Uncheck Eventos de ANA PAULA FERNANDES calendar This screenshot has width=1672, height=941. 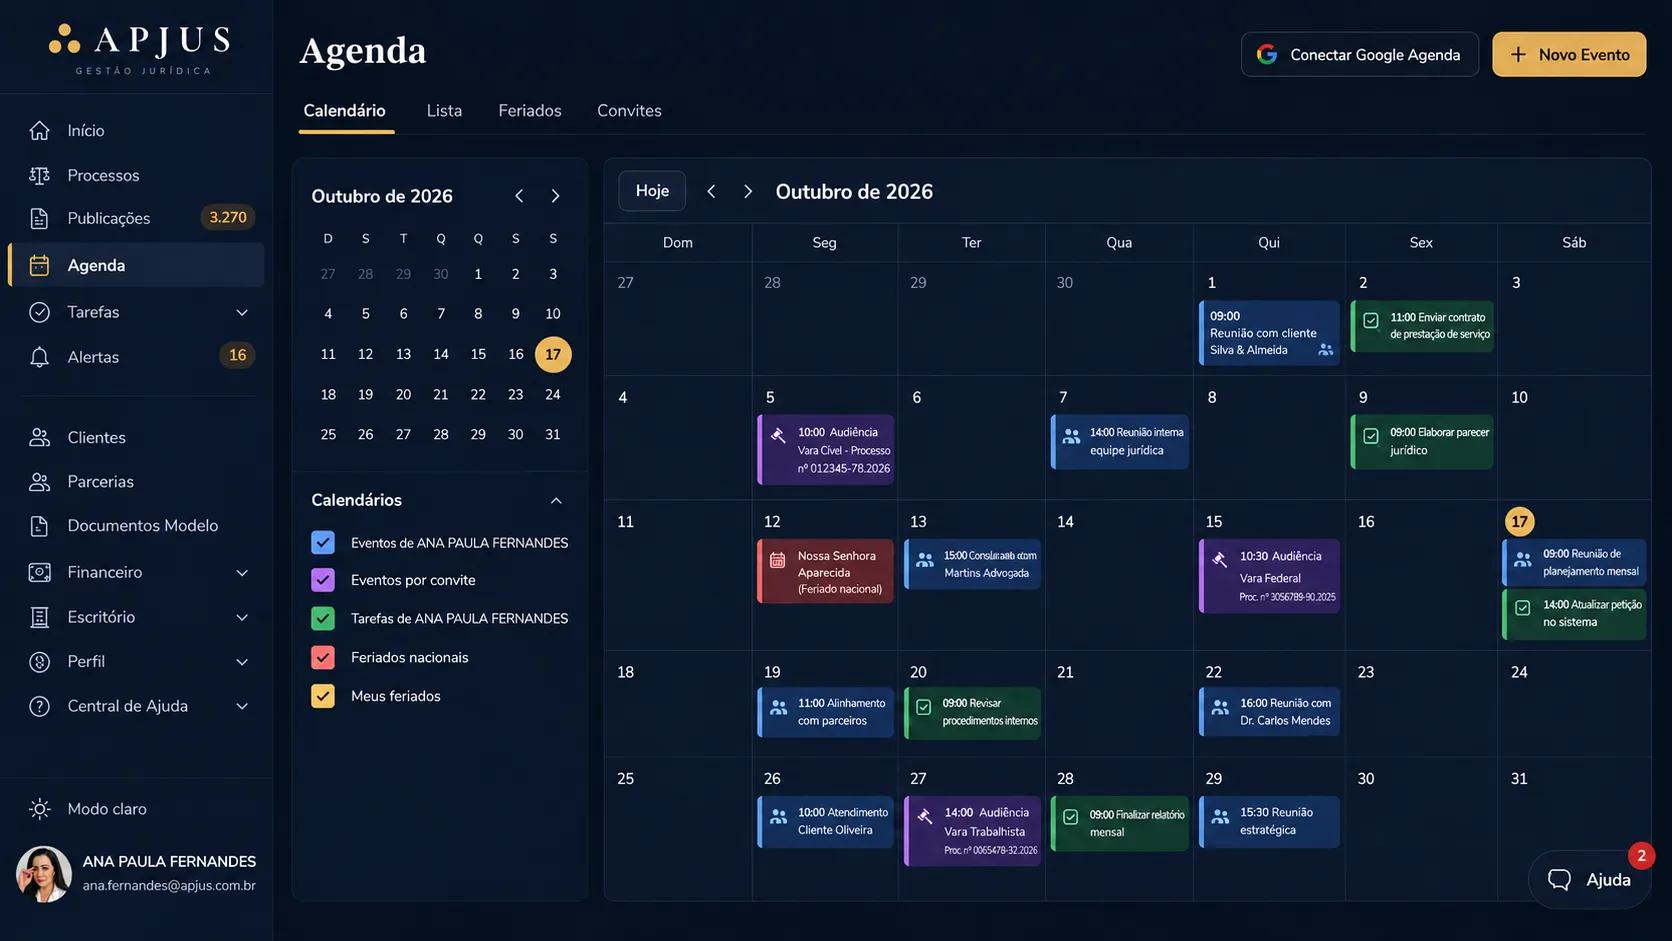click(322, 542)
